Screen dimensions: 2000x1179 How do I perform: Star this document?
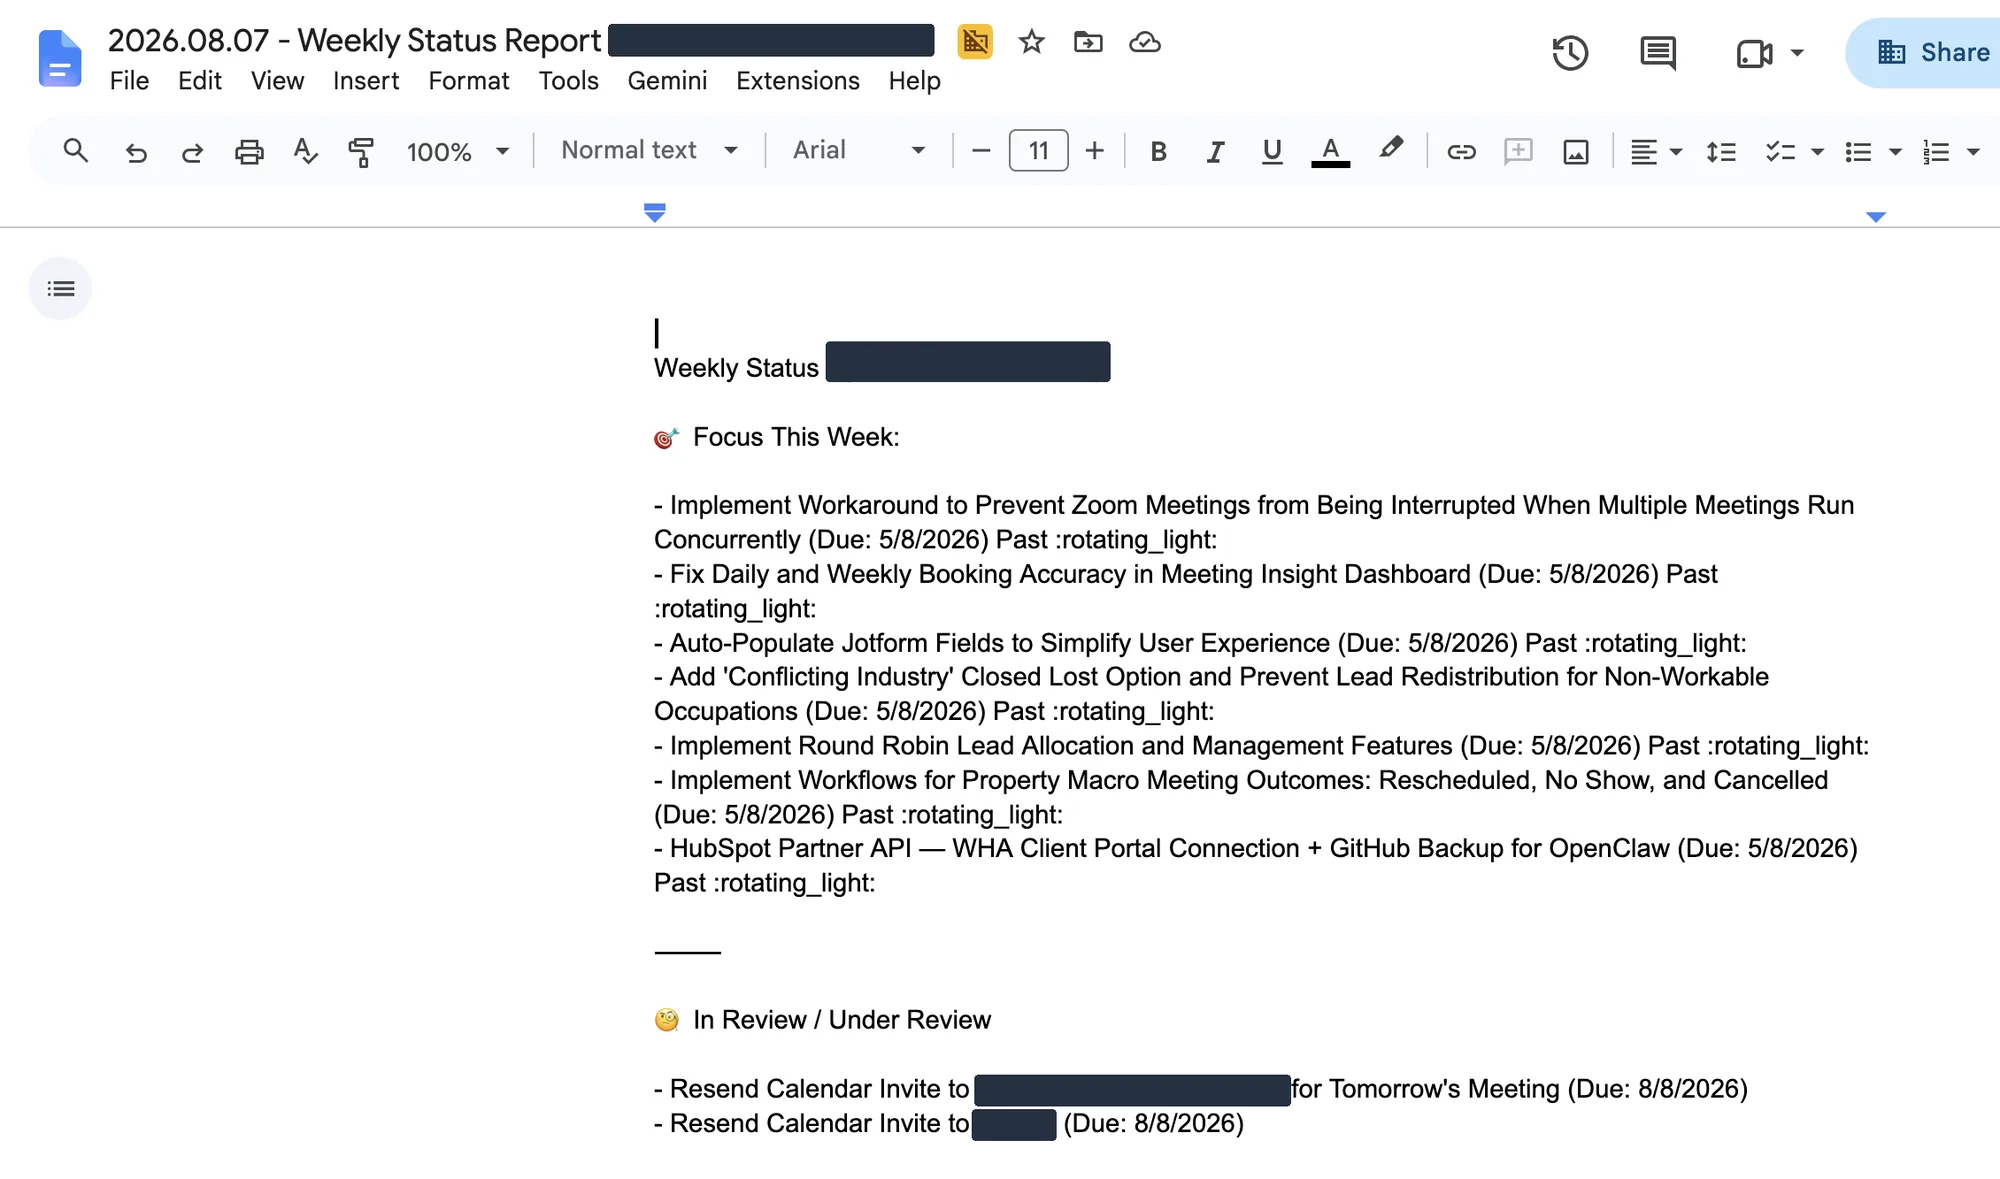click(x=1031, y=42)
